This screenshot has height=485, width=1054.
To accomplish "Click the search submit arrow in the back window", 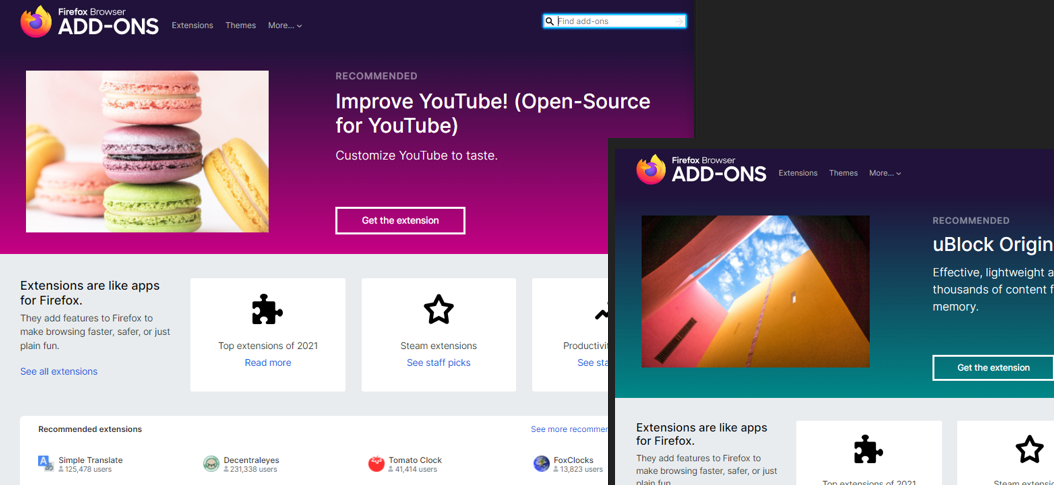I will (679, 21).
